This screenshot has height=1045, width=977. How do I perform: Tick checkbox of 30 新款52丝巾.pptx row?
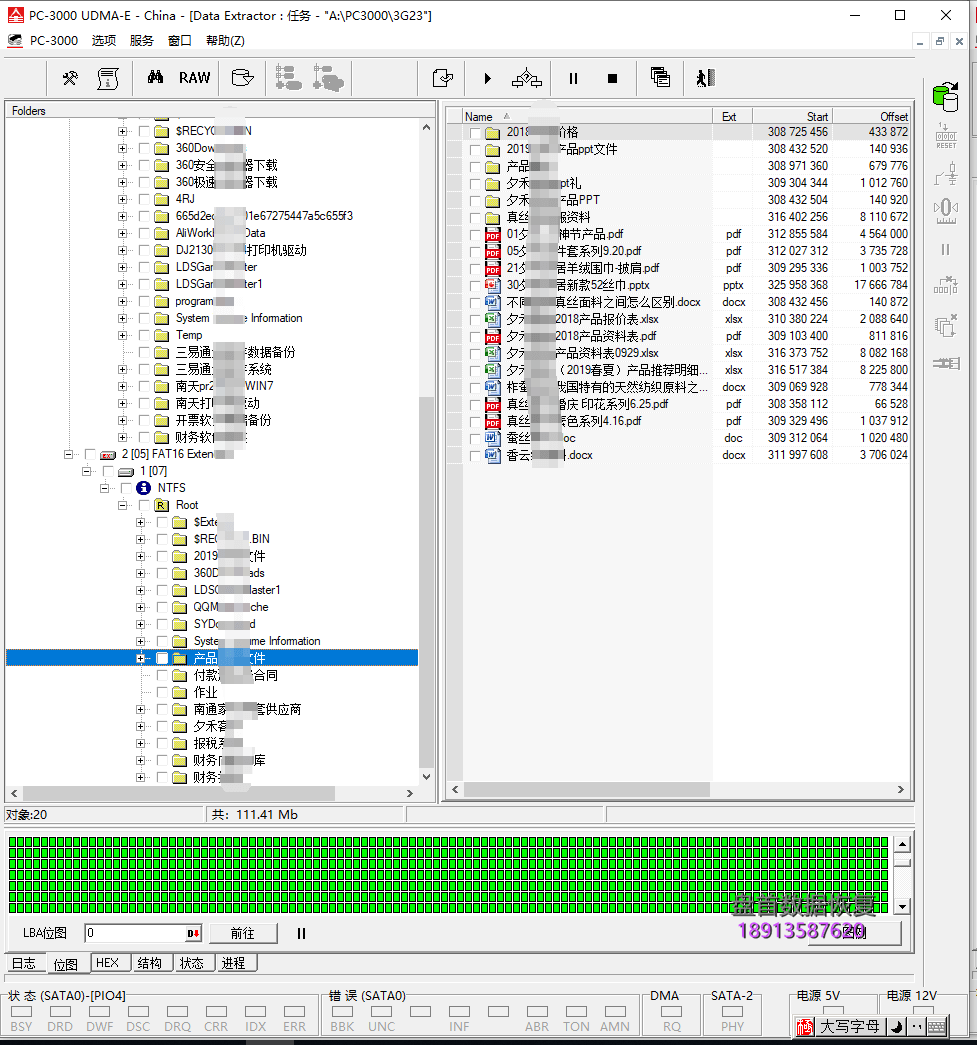[x=475, y=286]
